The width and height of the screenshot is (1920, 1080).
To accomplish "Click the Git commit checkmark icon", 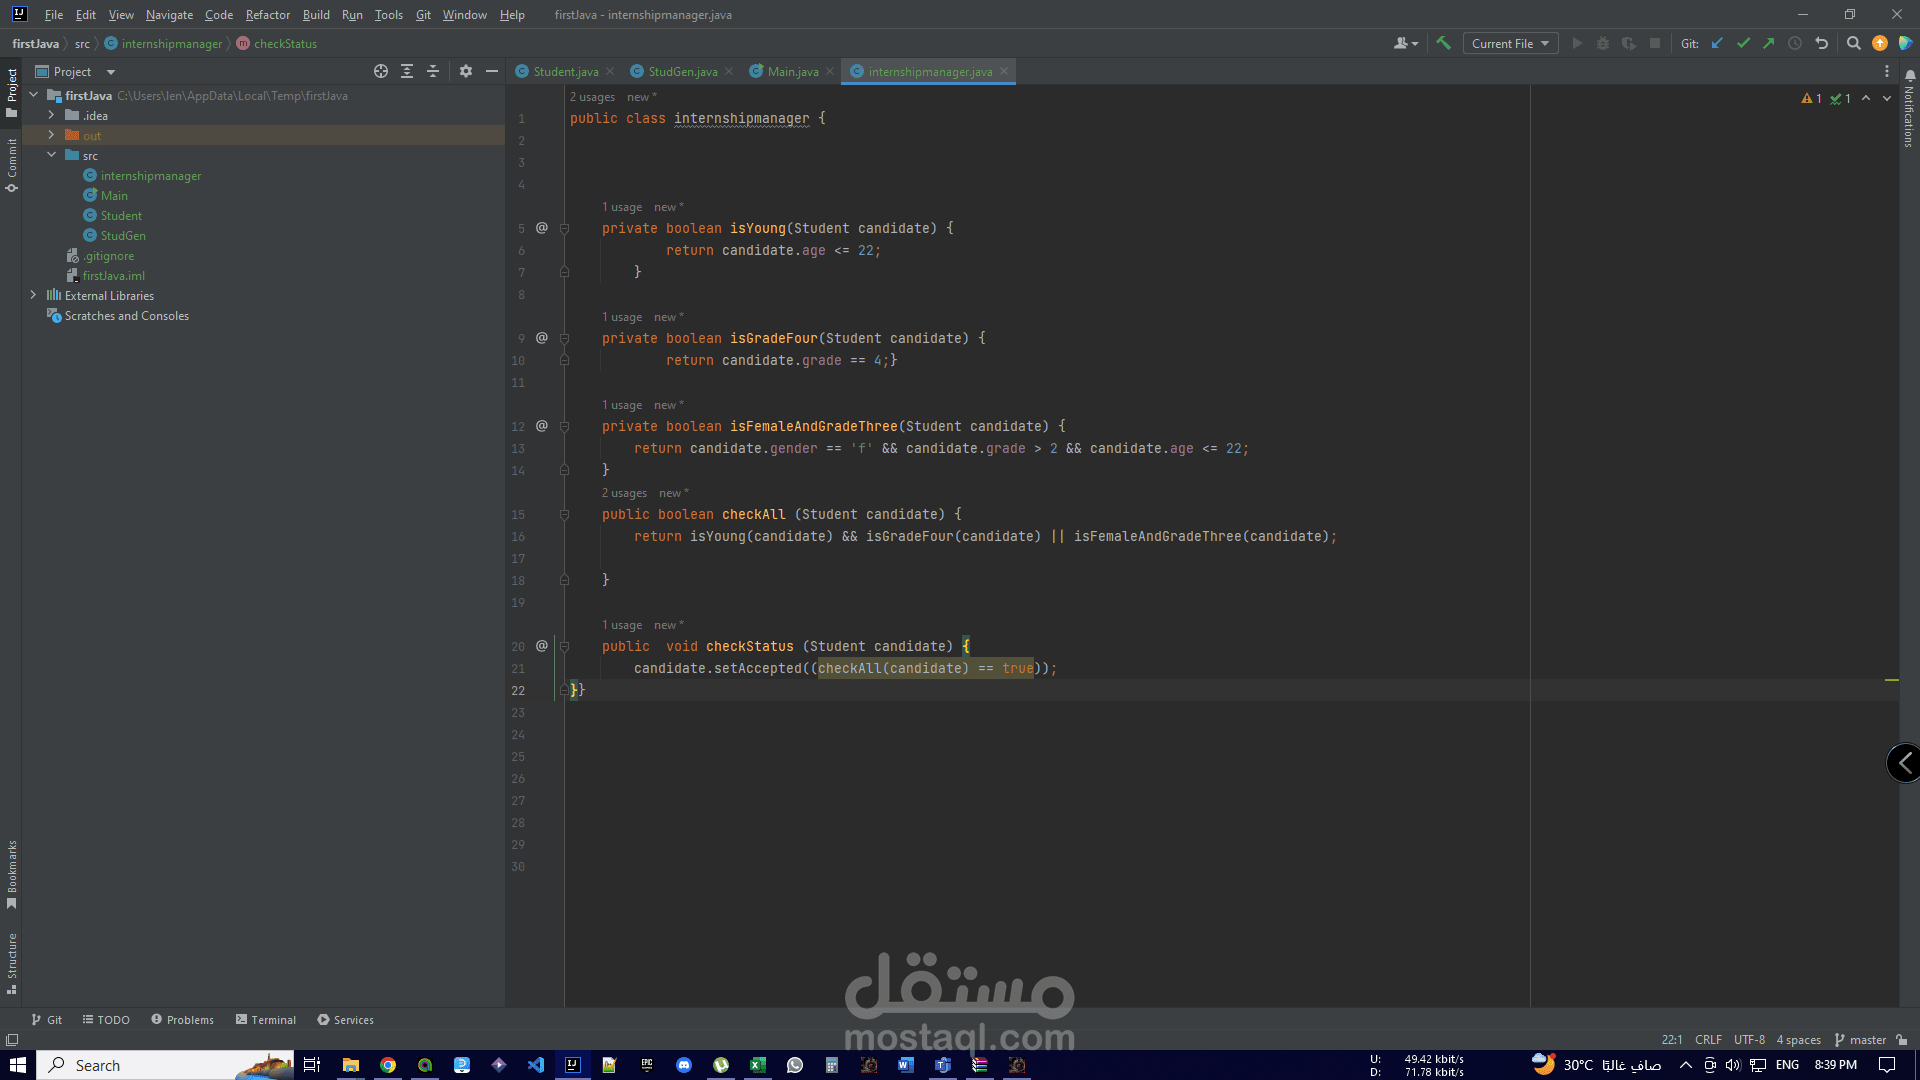I will click(1743, 43).
